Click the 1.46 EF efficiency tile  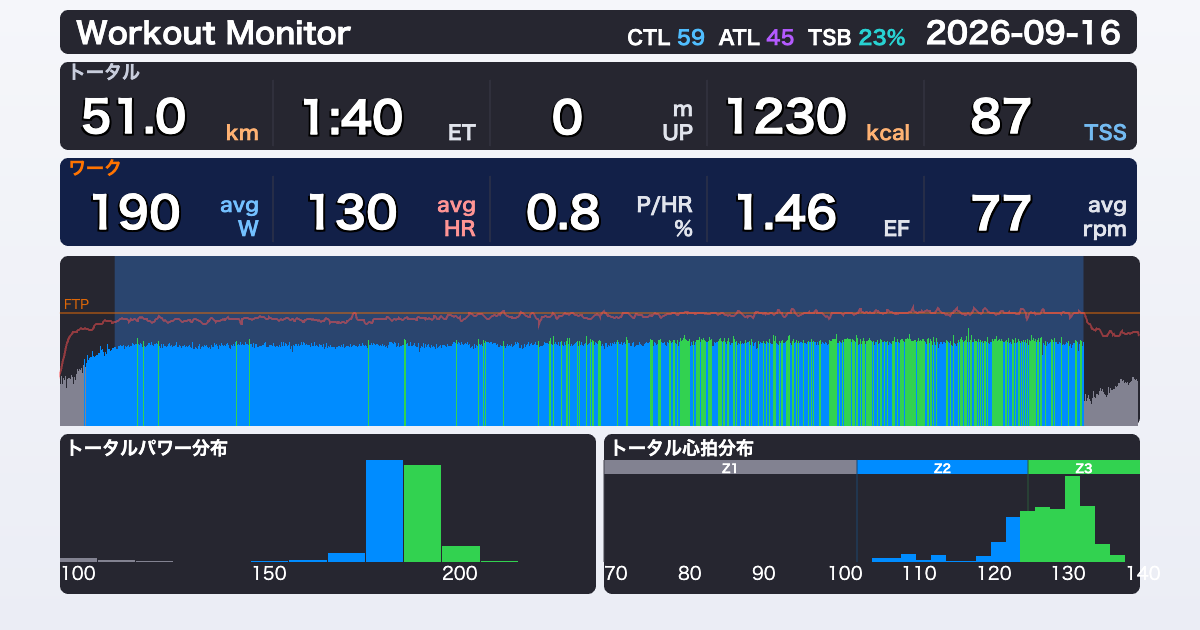(815, 212)
